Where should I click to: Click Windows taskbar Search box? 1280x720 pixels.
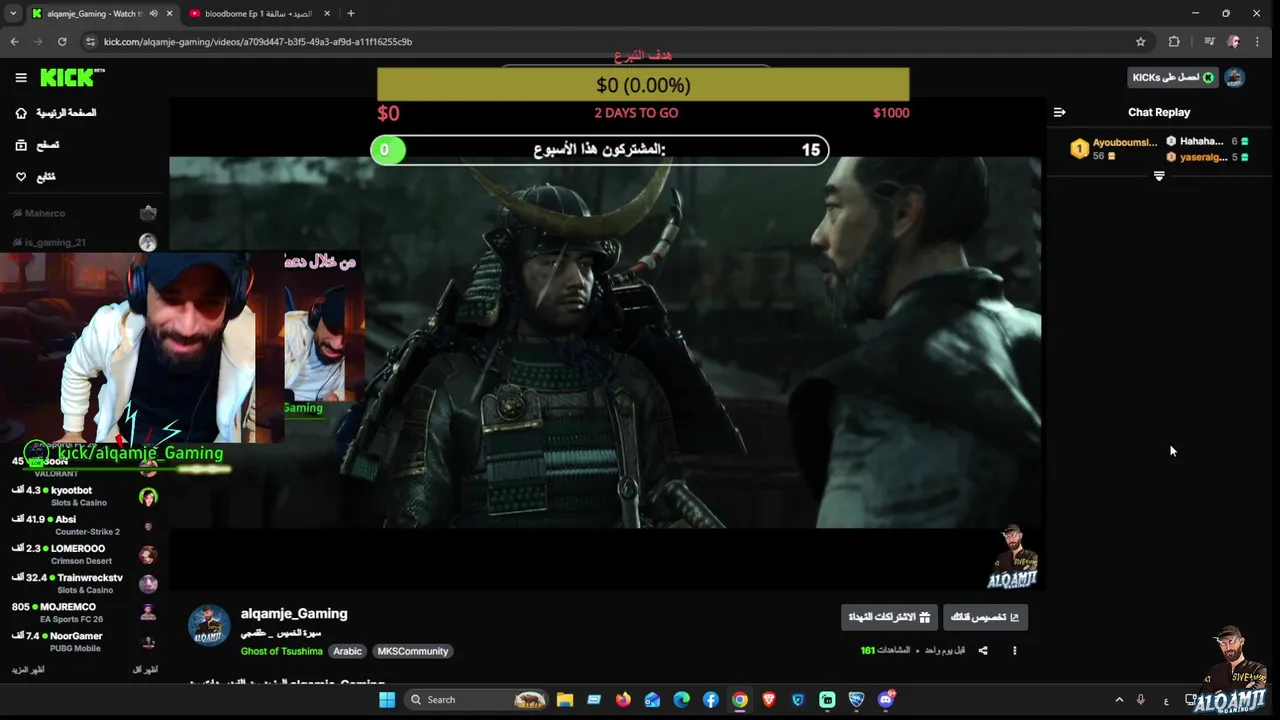477,700
